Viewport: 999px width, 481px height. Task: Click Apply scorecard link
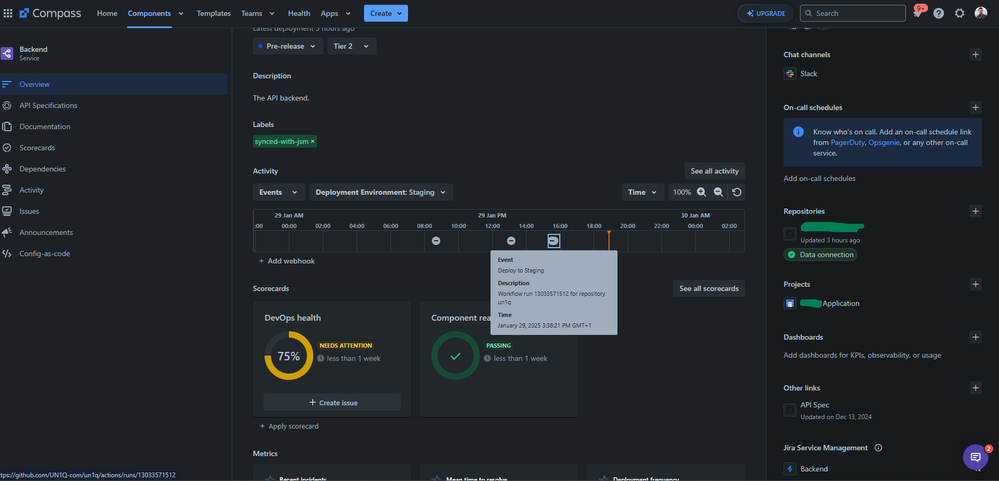[289, 426]
